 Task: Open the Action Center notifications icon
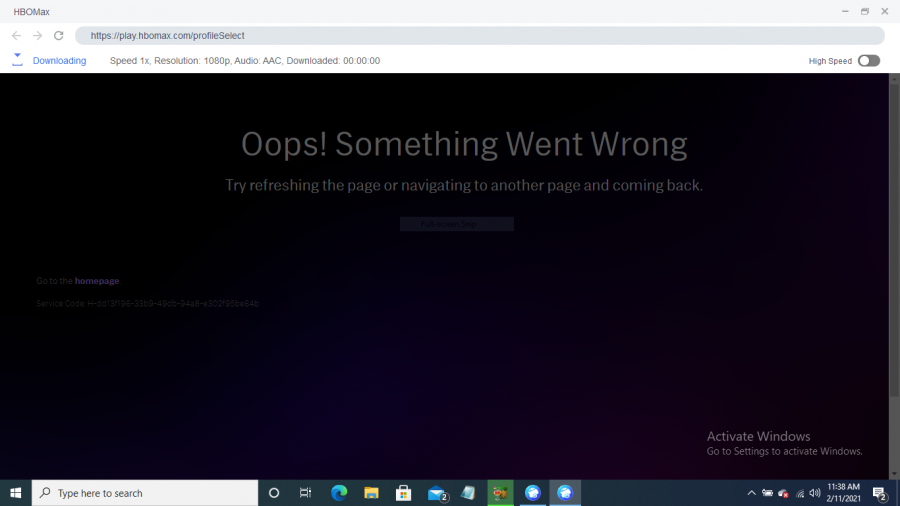pos(880,493)
